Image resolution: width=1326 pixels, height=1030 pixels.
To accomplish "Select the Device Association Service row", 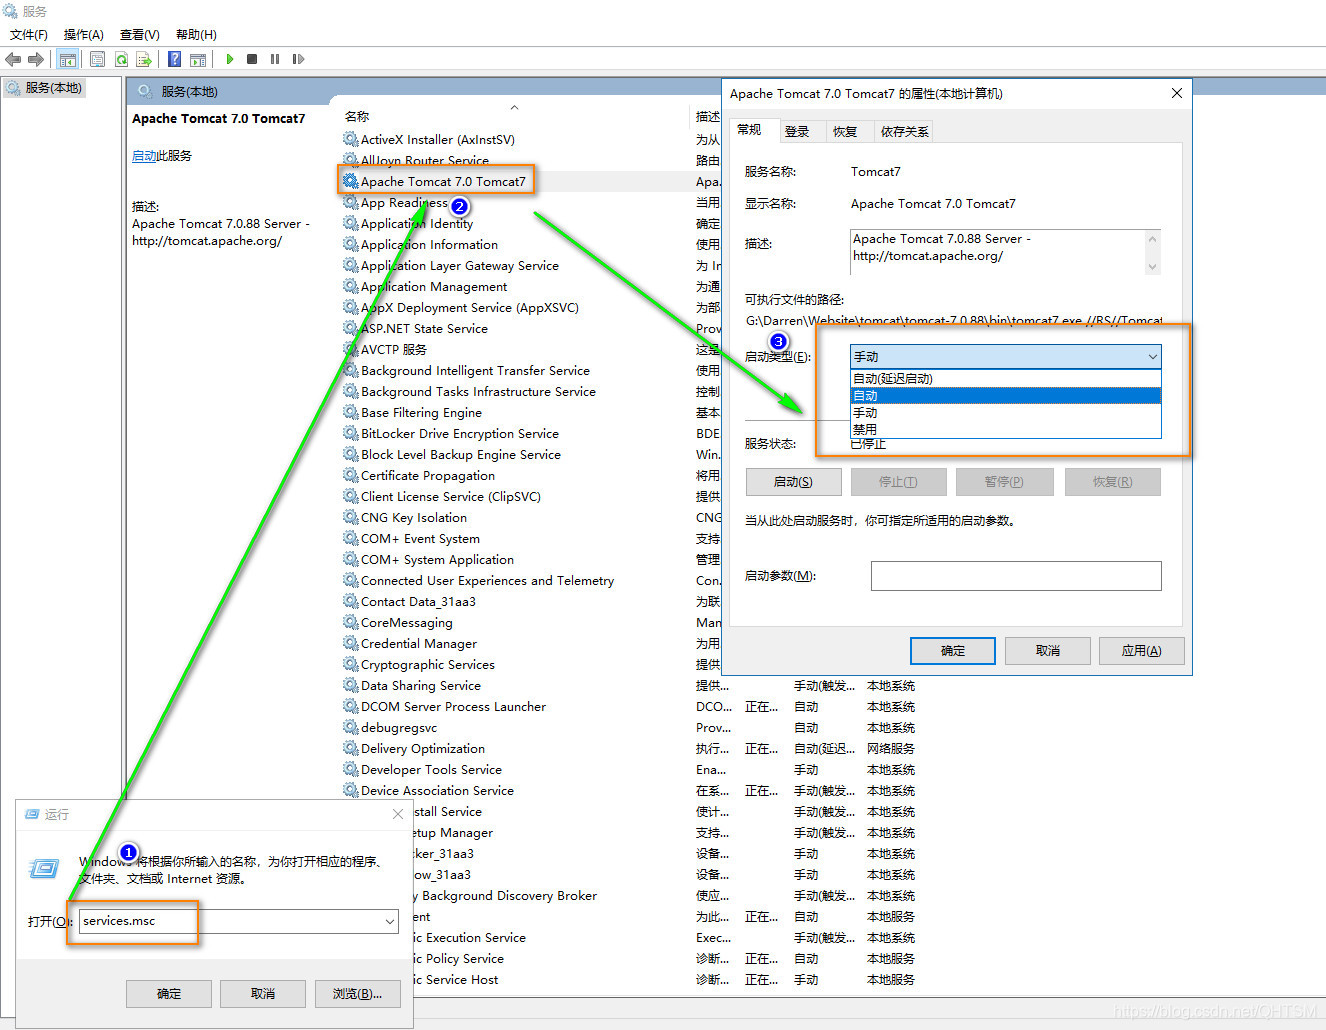I will (437, 790).
